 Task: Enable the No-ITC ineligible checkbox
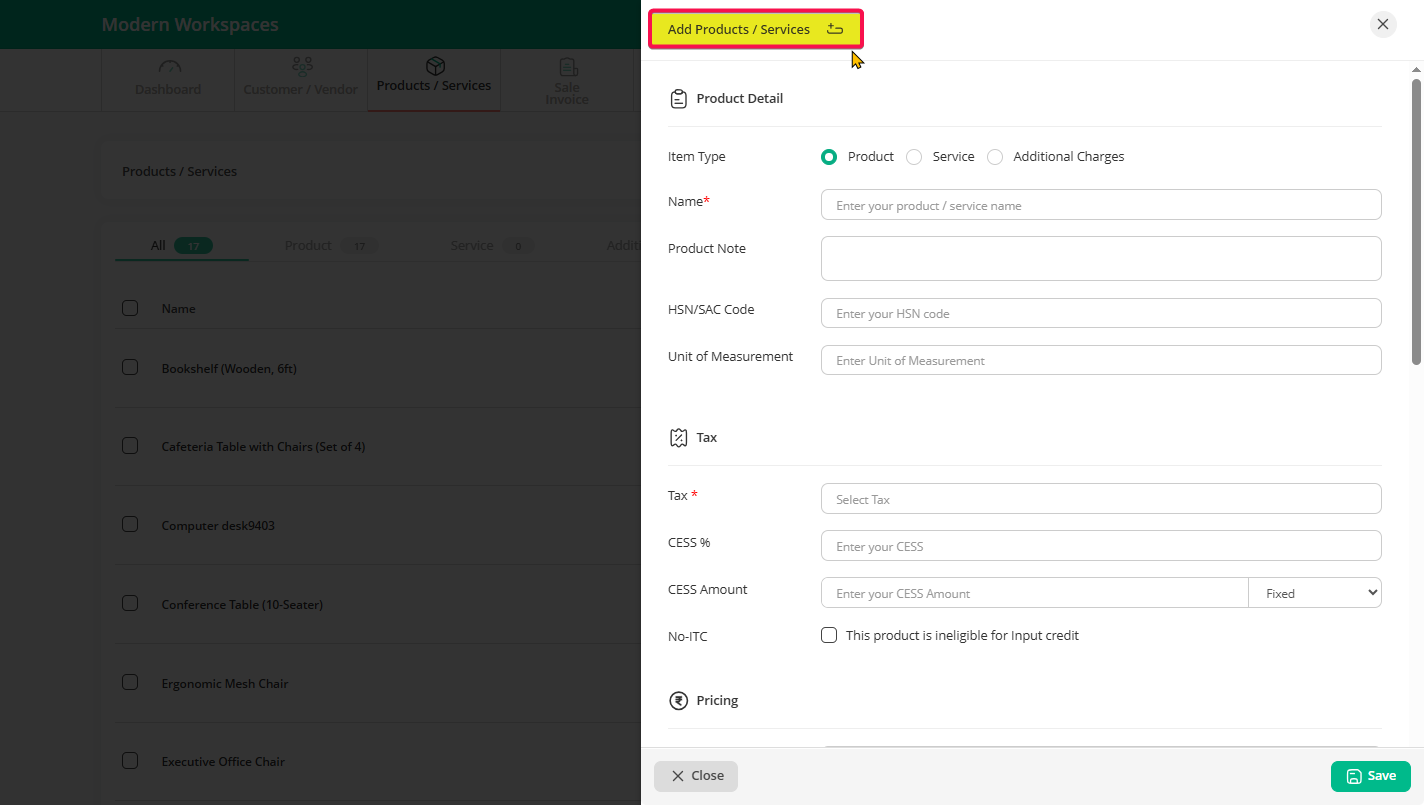(829, 636)
